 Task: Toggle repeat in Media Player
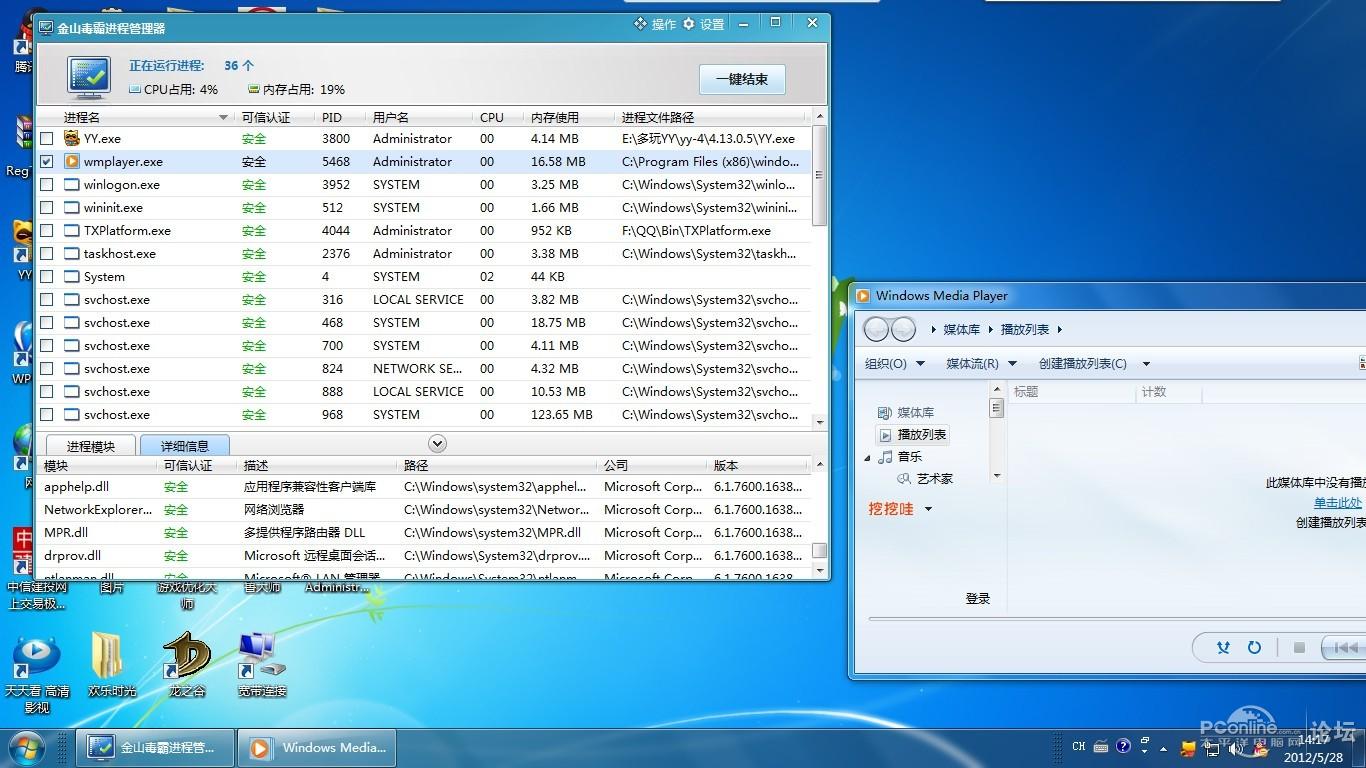point(1254,648)
